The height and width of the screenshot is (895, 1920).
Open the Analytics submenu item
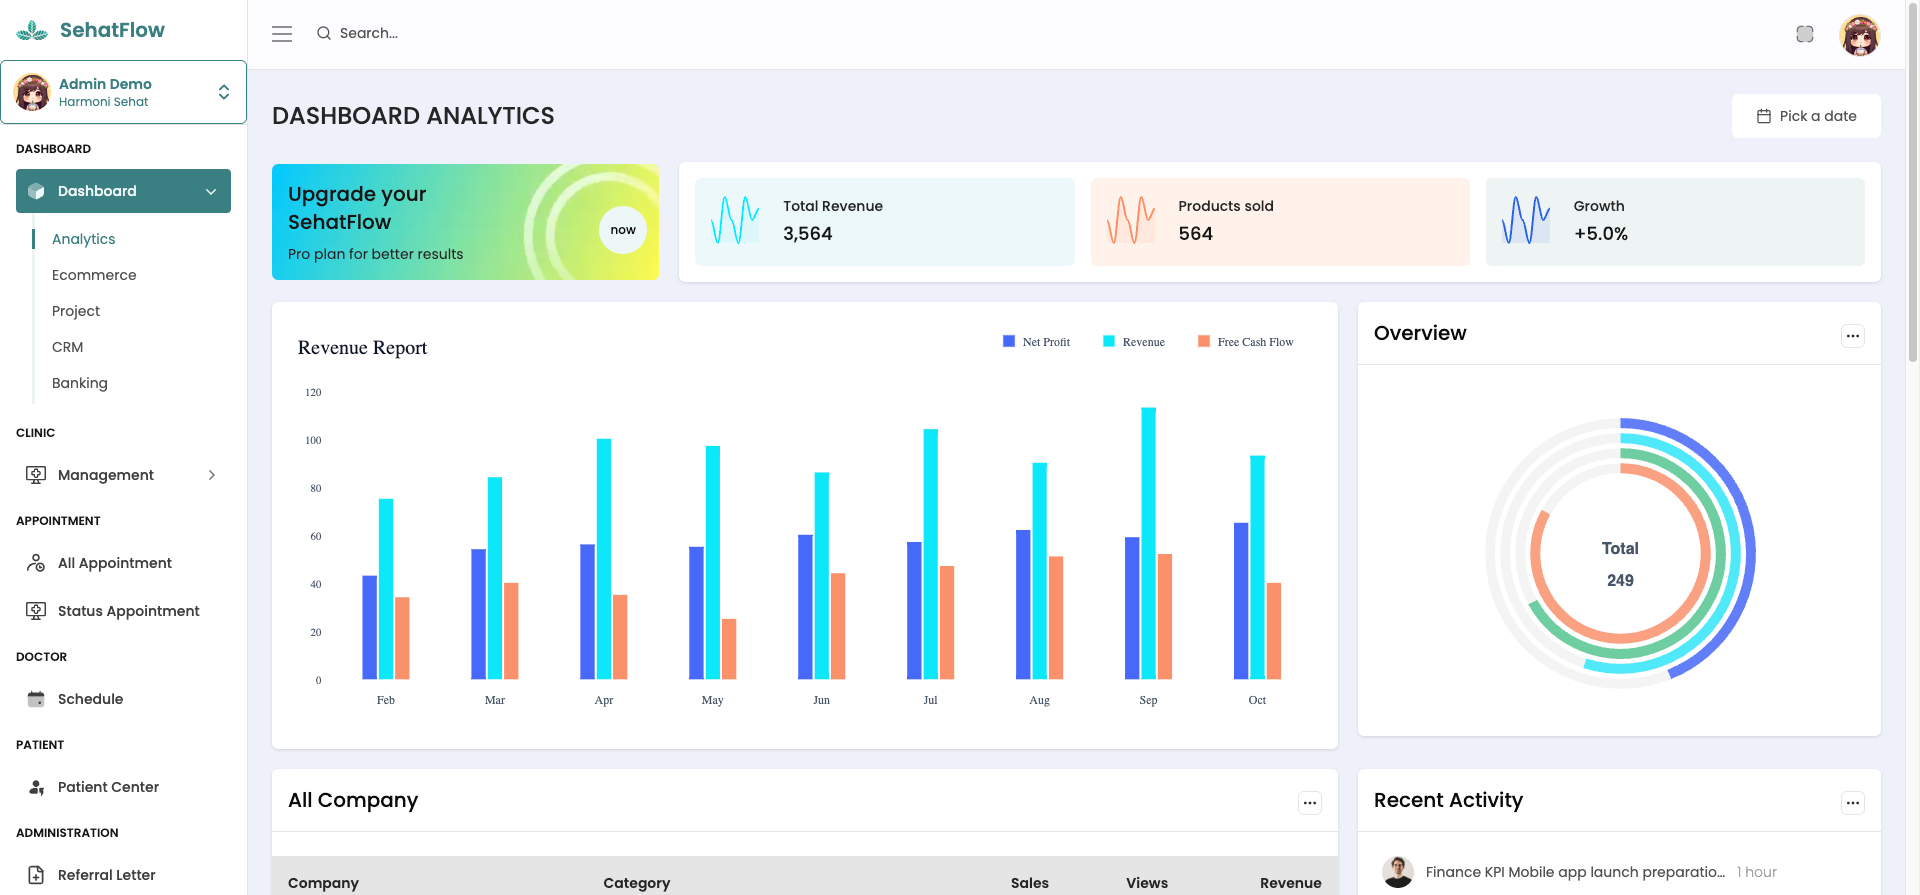point(84,239)
